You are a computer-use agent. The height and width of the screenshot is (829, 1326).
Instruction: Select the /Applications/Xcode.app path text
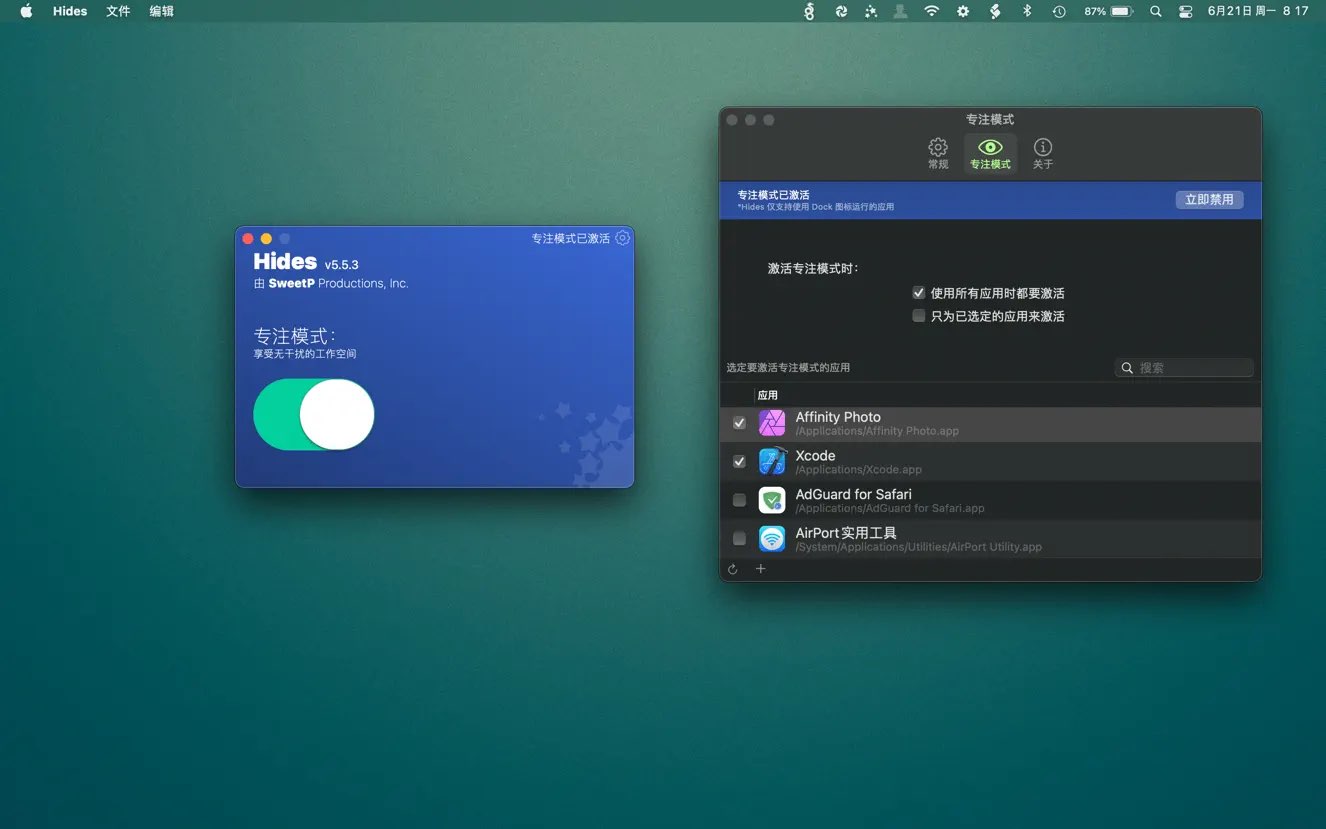pyautogui.click(x=859, y=470)
